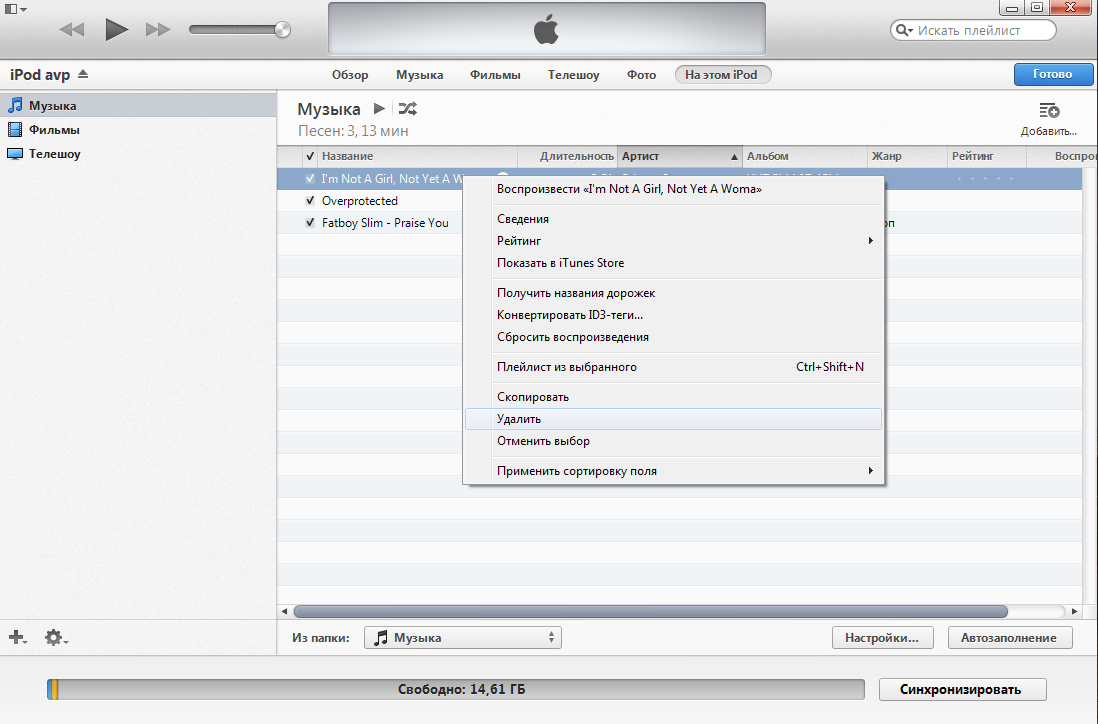1098x724 pixels.
Task: Click the volume slider knob
Action: [282, 29]
